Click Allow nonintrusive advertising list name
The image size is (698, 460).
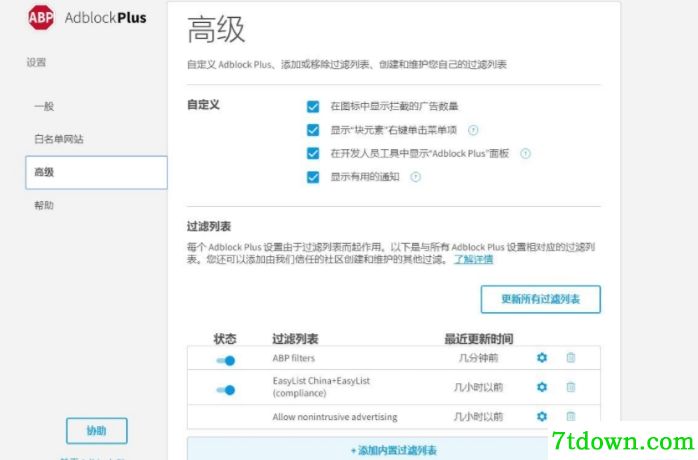(x=335, y=417)
